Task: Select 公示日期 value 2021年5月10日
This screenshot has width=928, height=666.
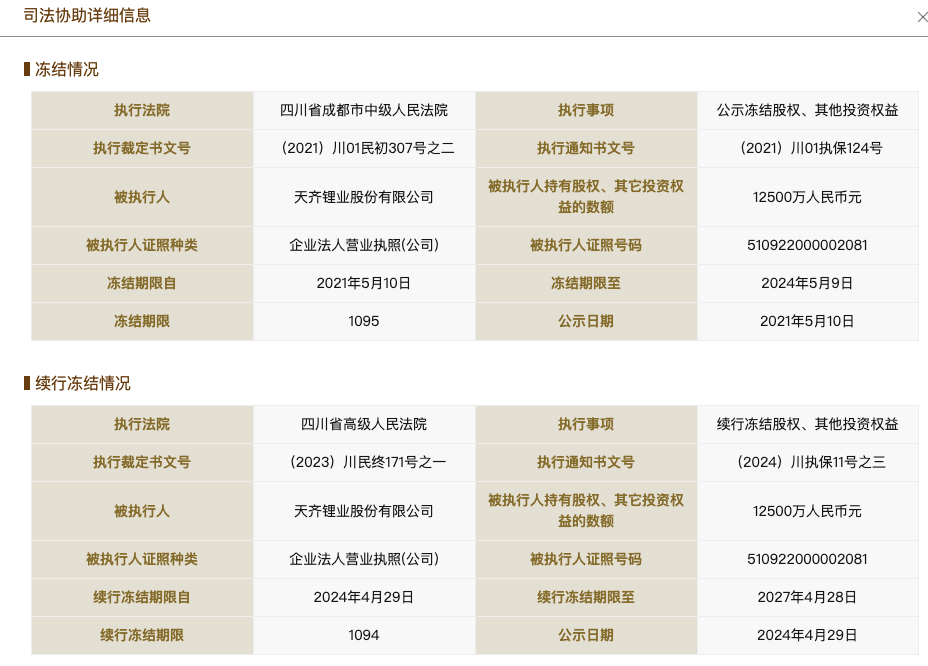Action: tap(807, 321)
